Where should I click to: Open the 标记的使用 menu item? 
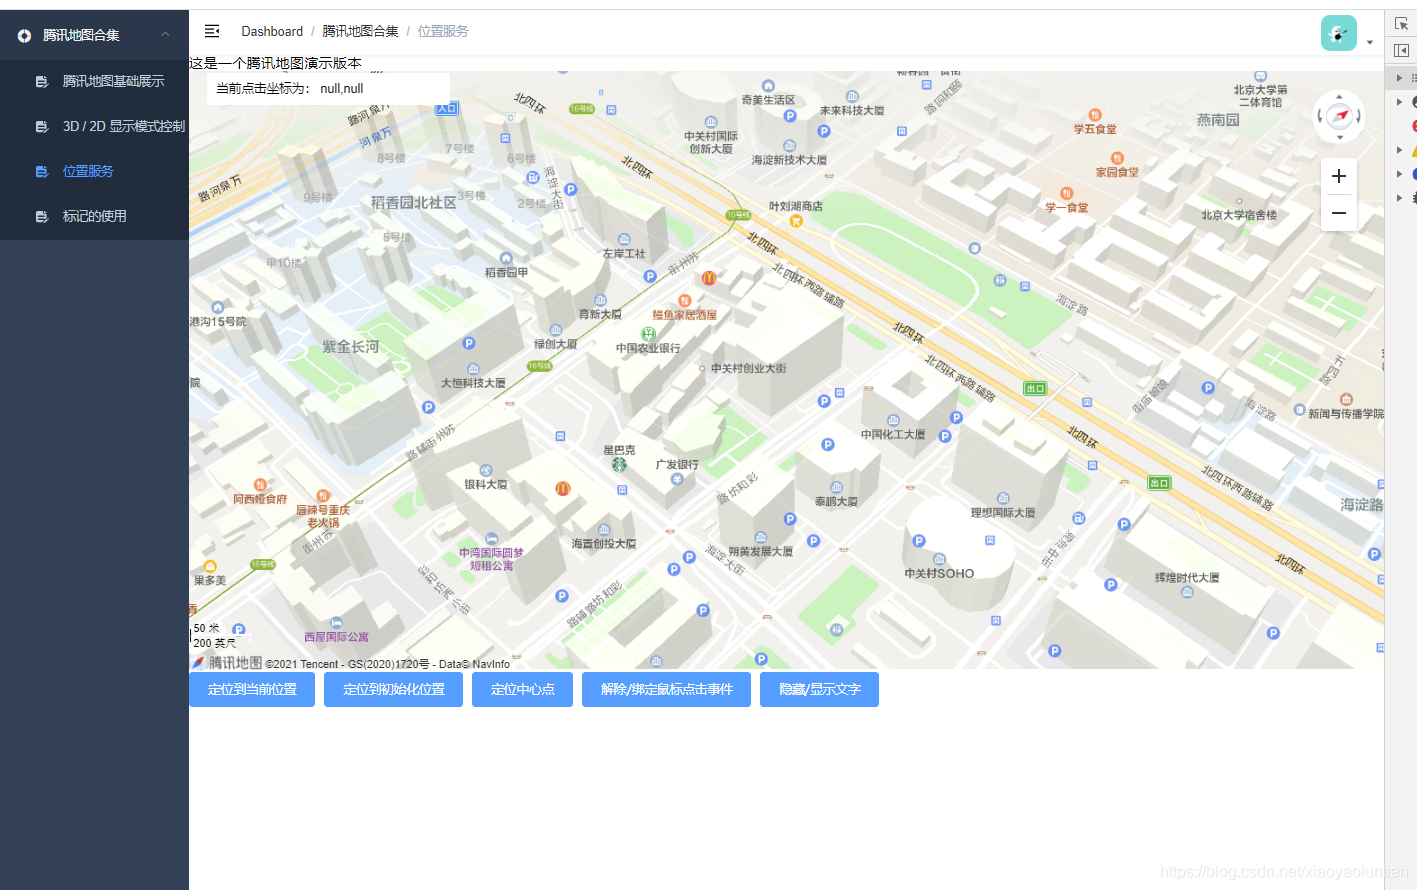click(94, 216)
